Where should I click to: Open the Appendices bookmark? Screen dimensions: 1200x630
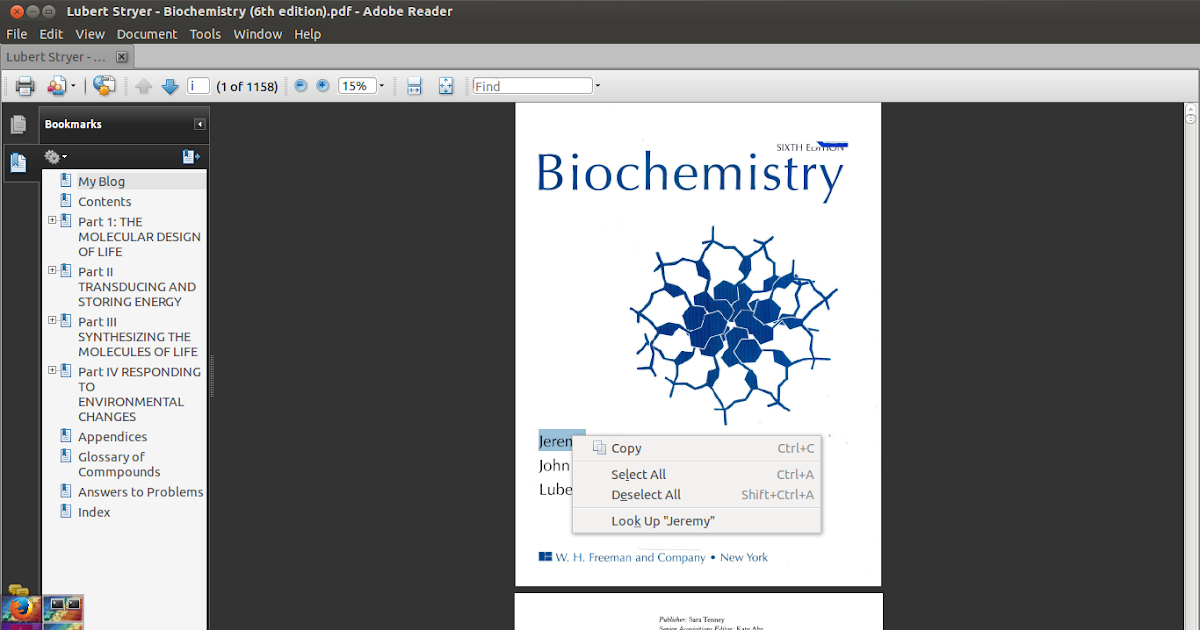[113, 436]
